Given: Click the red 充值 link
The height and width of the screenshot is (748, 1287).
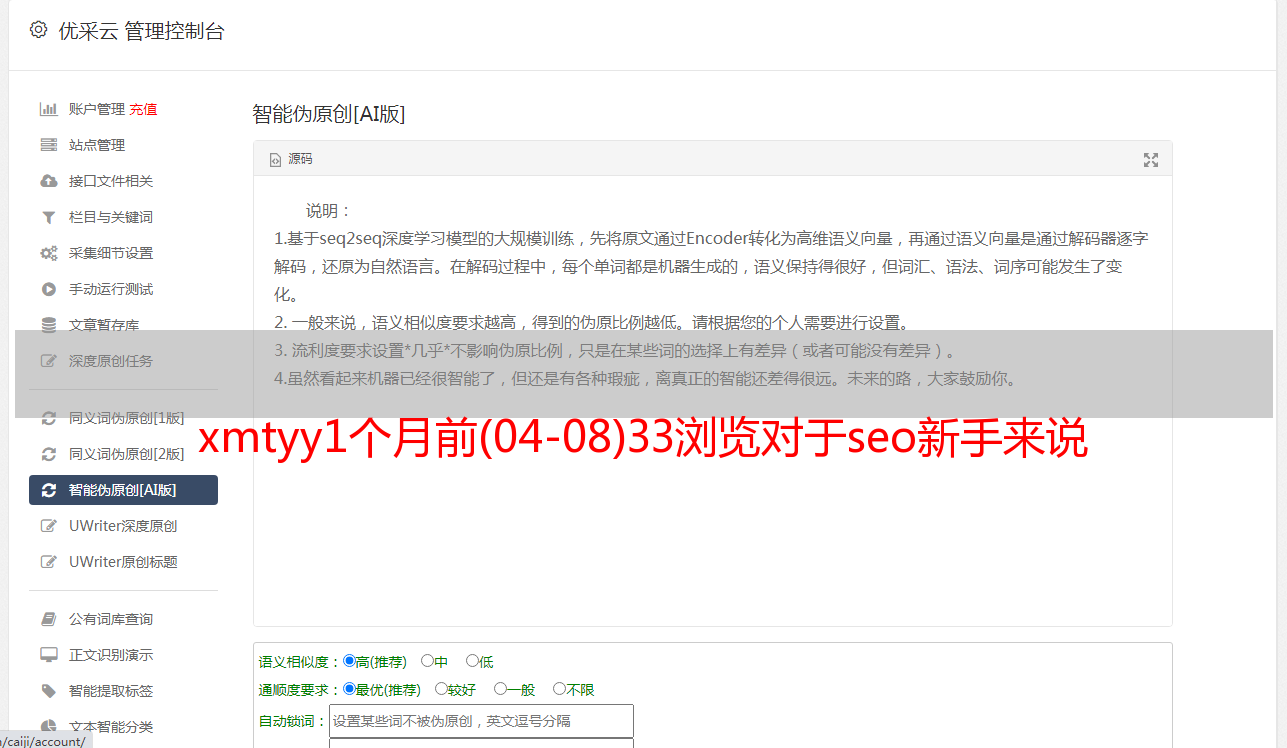Looking at the screenshot, I should [143, 109].
